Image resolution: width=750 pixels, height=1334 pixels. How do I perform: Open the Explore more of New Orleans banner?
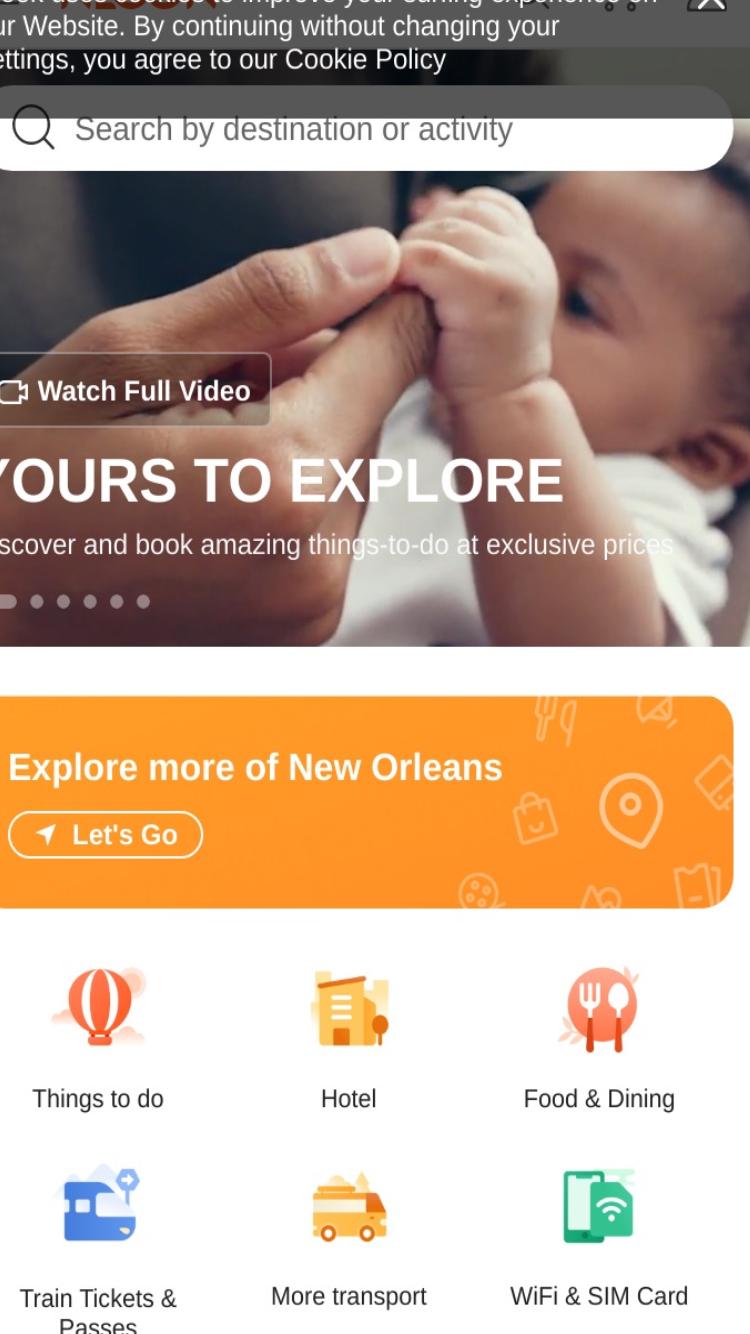[366, 802]
